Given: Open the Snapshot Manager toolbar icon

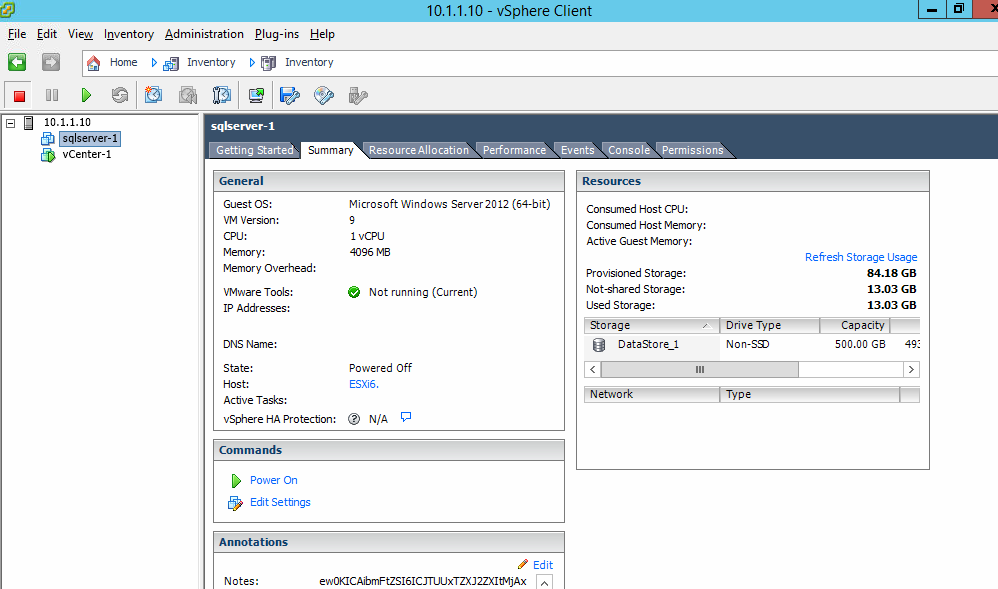Looking at the screenshot, I should [x=221, y=96].
